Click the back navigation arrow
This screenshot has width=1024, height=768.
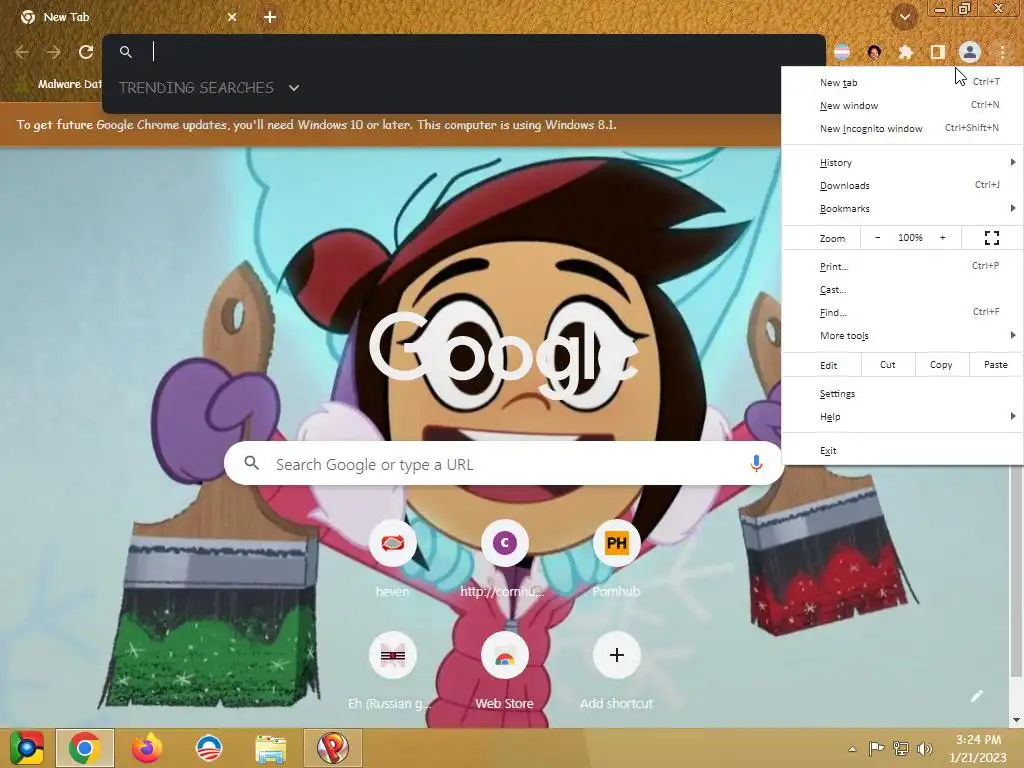(22, 52)
